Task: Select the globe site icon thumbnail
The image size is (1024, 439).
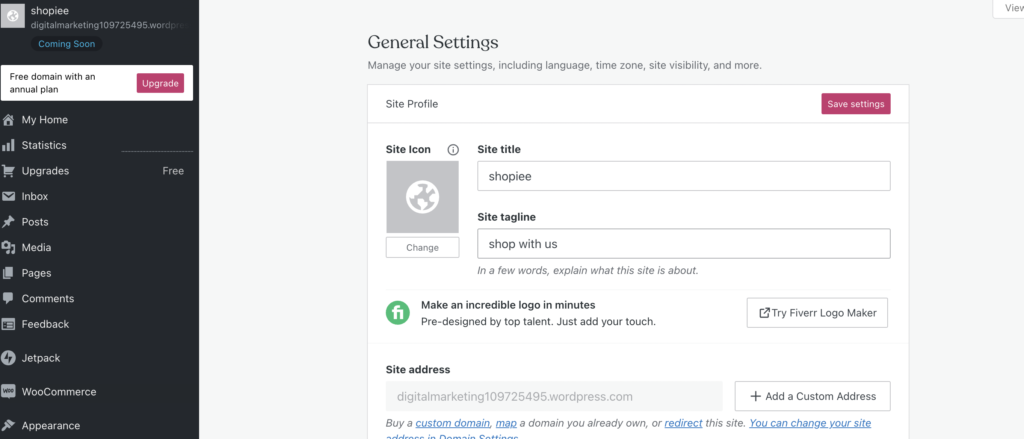Action: click(x=422, y=198)
